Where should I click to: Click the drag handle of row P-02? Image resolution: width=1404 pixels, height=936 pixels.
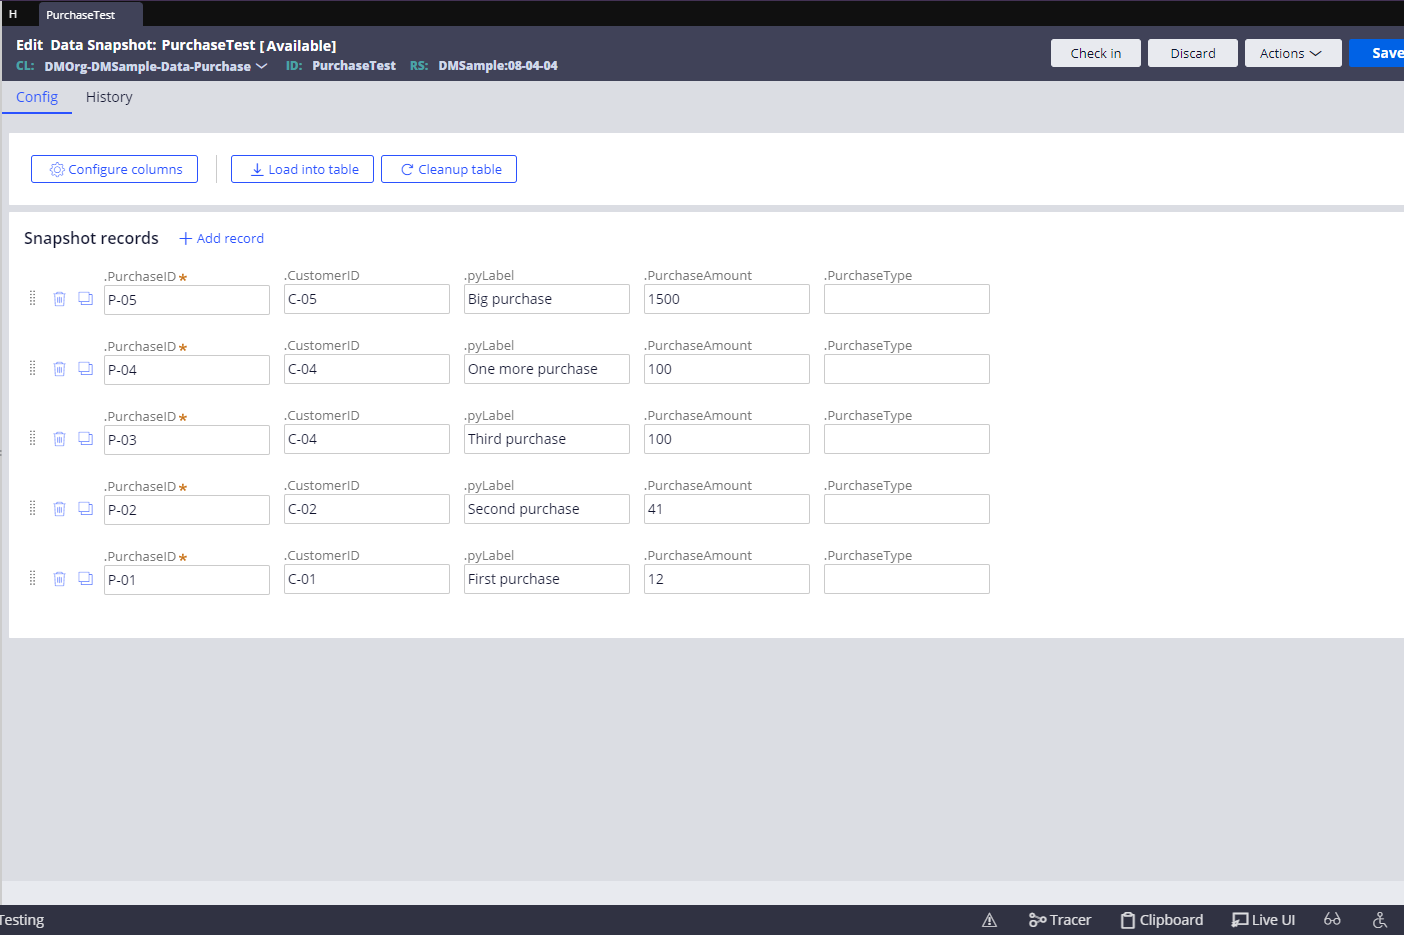pos(32,508)
